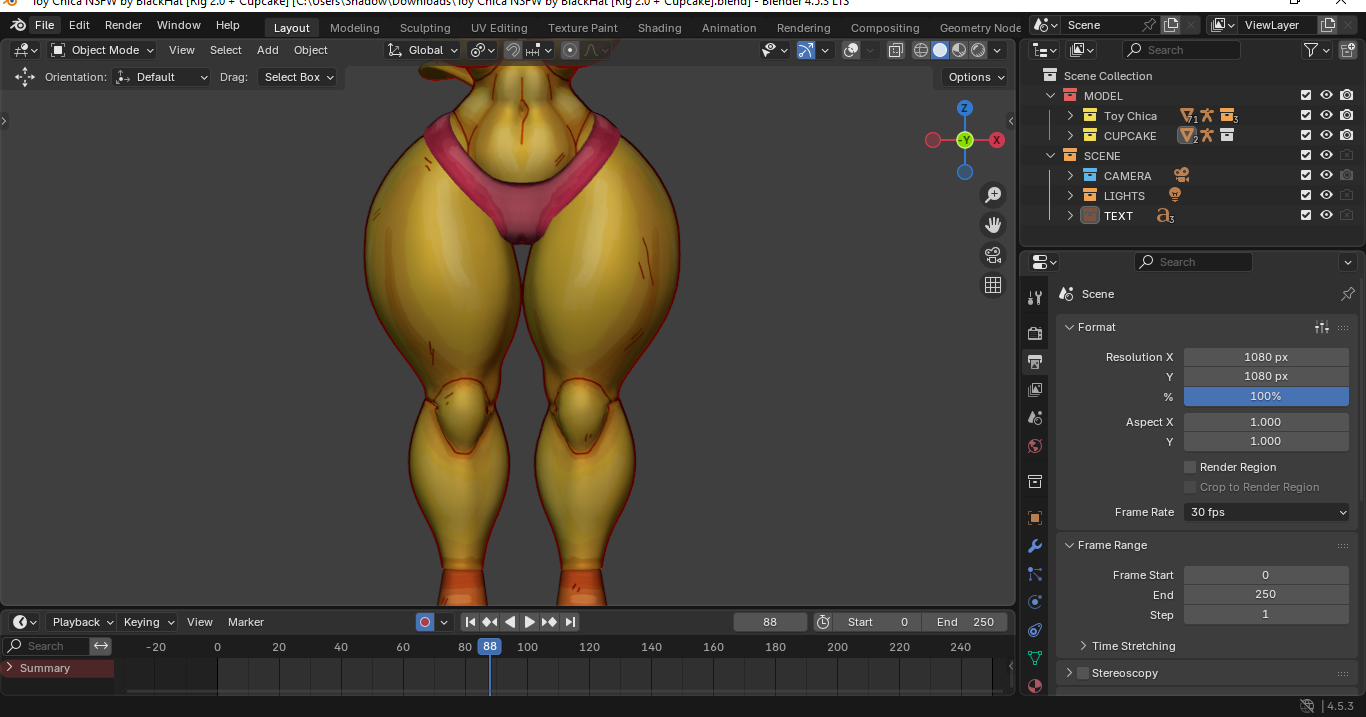The image size is (1366, 717).
Task: Enable the Stereoscopy checkbox
Action: (1082, 673)
